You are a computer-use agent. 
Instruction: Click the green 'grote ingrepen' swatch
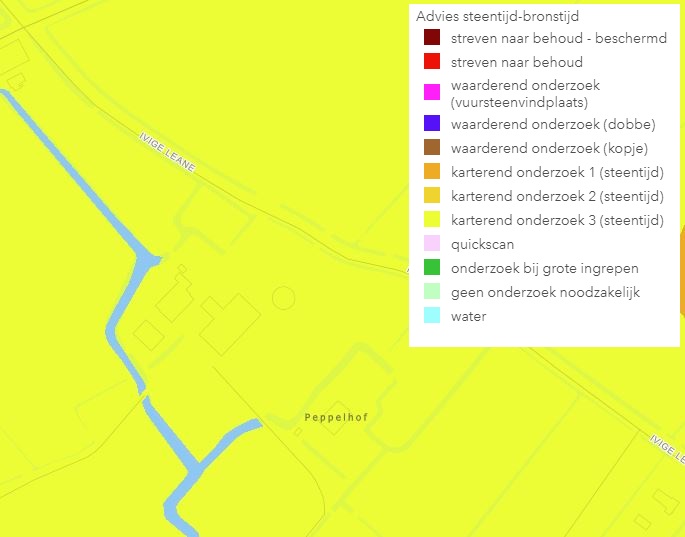tap(432, 267)
